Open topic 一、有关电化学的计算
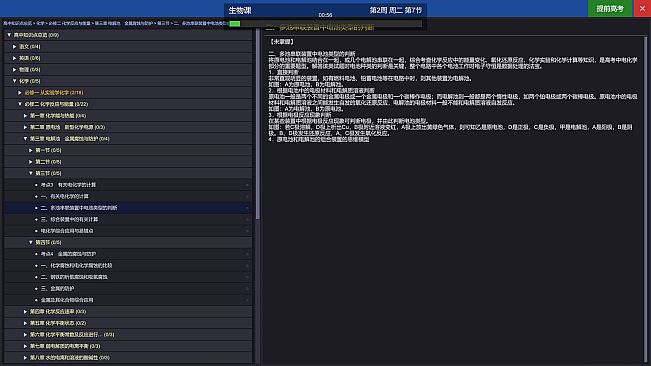The width and height of the screenshot is (651, 366). [128, 196]
